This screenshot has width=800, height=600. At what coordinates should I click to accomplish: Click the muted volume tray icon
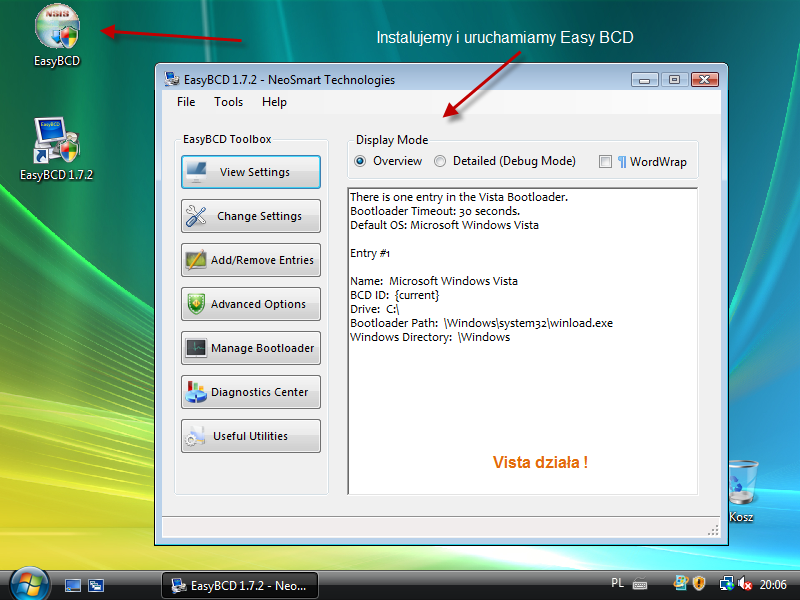(744, 583)
